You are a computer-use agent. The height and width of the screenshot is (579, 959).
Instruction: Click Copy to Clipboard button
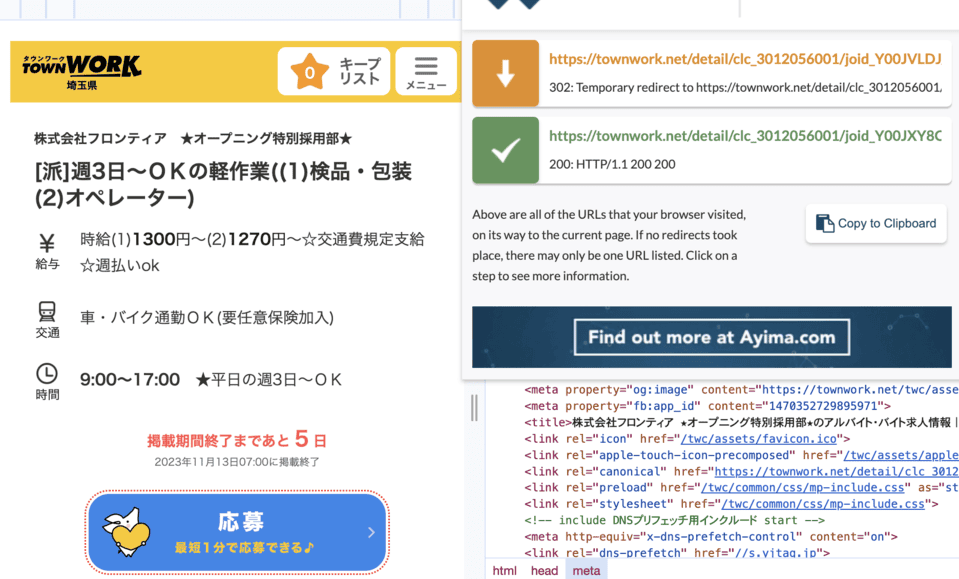click(876, 224)
